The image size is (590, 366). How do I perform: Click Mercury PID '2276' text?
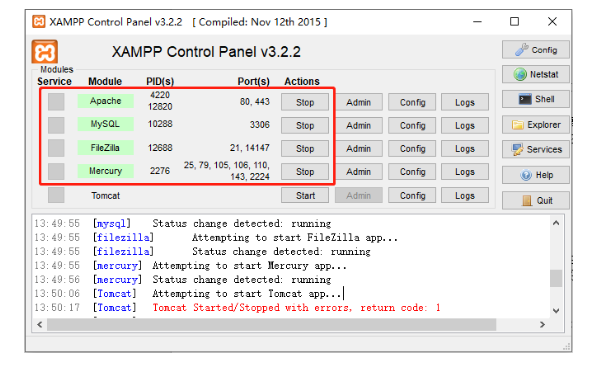pyautogui.click(x=160, y=171)
